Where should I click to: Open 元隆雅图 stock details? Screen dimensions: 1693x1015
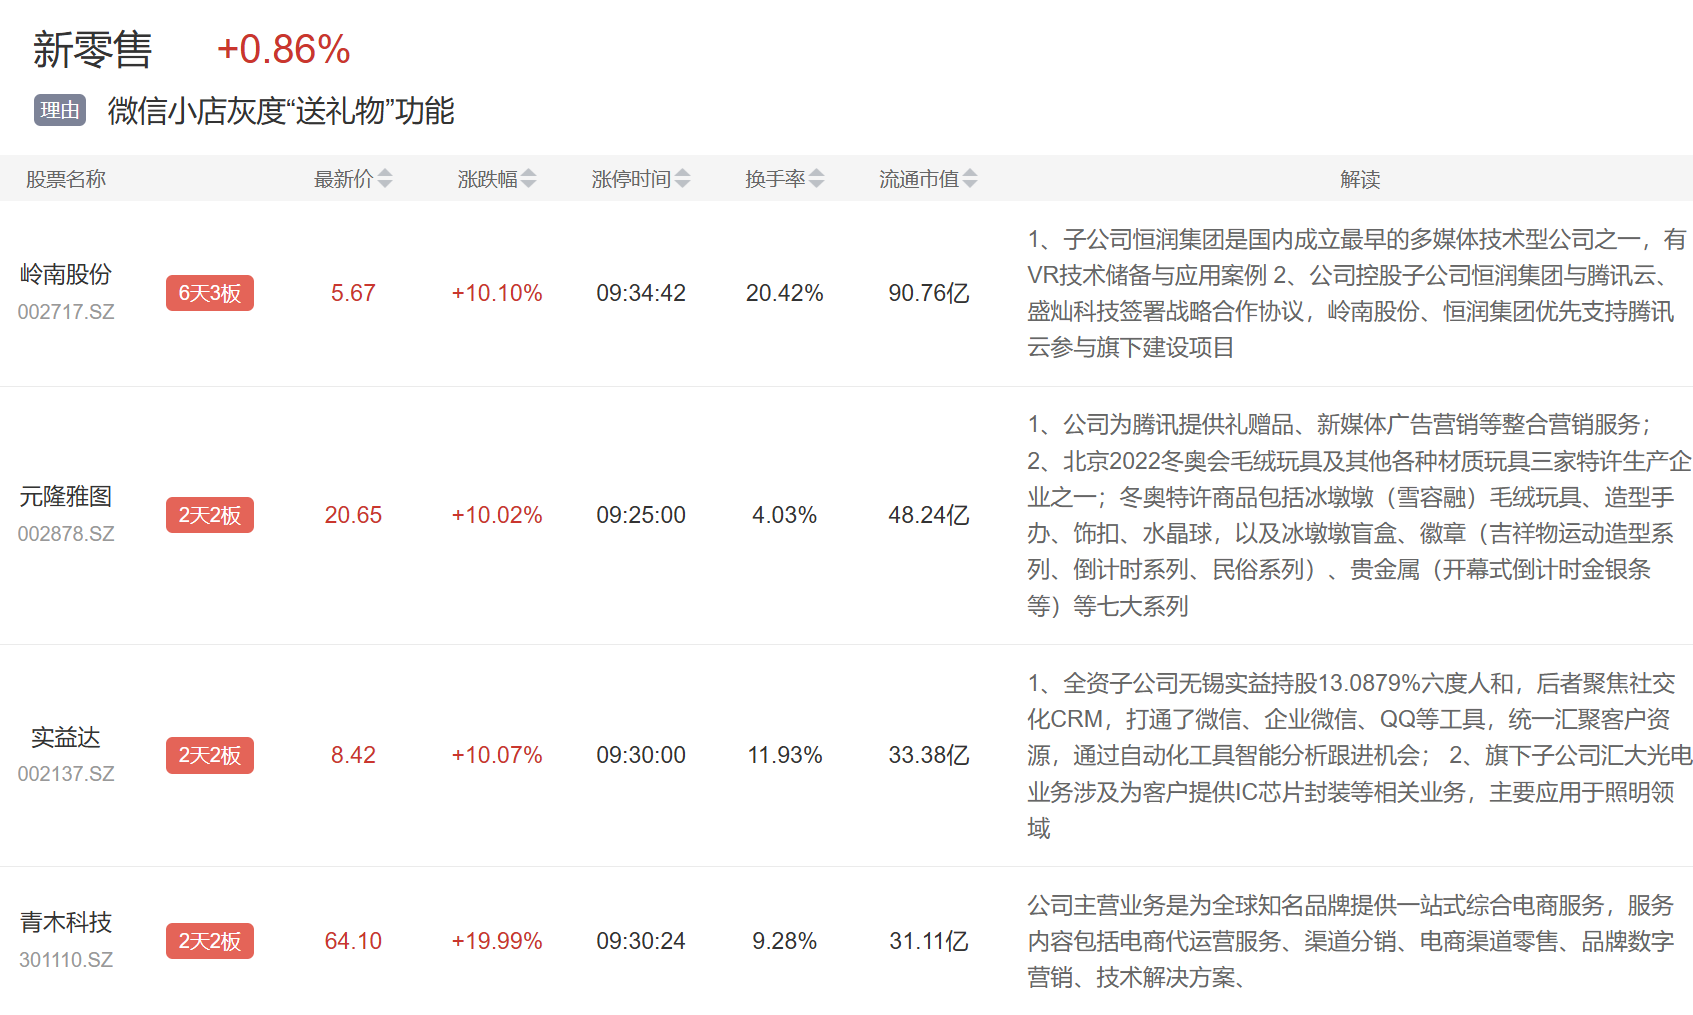coord(66,496)
